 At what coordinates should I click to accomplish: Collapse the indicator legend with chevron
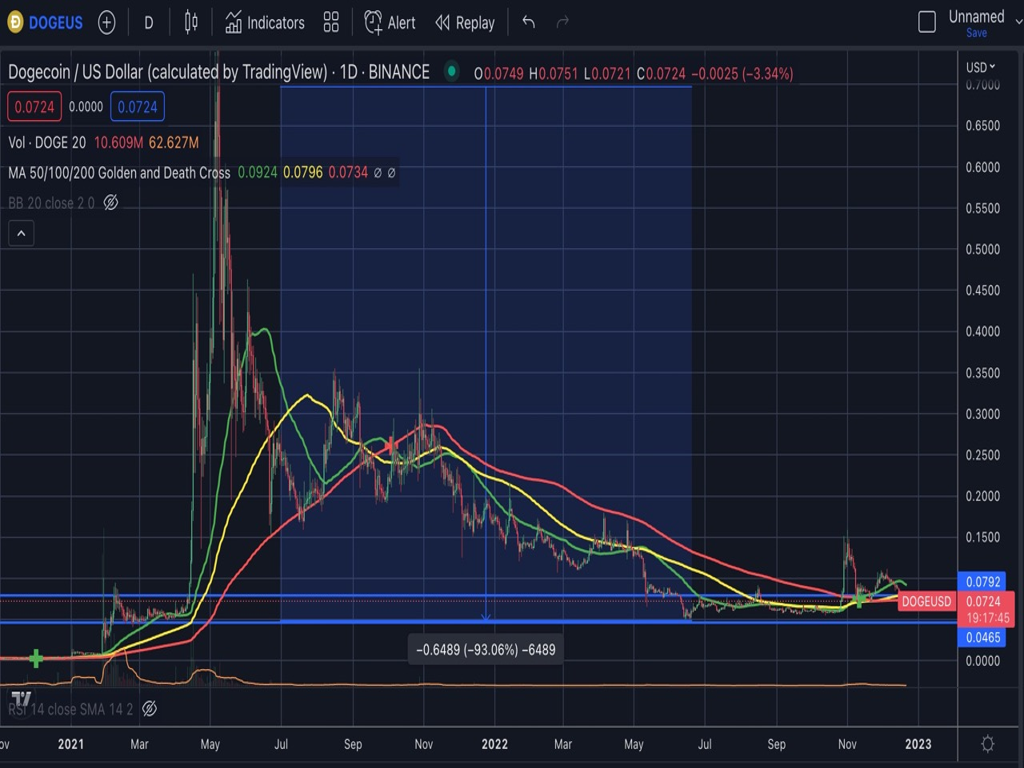click(21, 234)
